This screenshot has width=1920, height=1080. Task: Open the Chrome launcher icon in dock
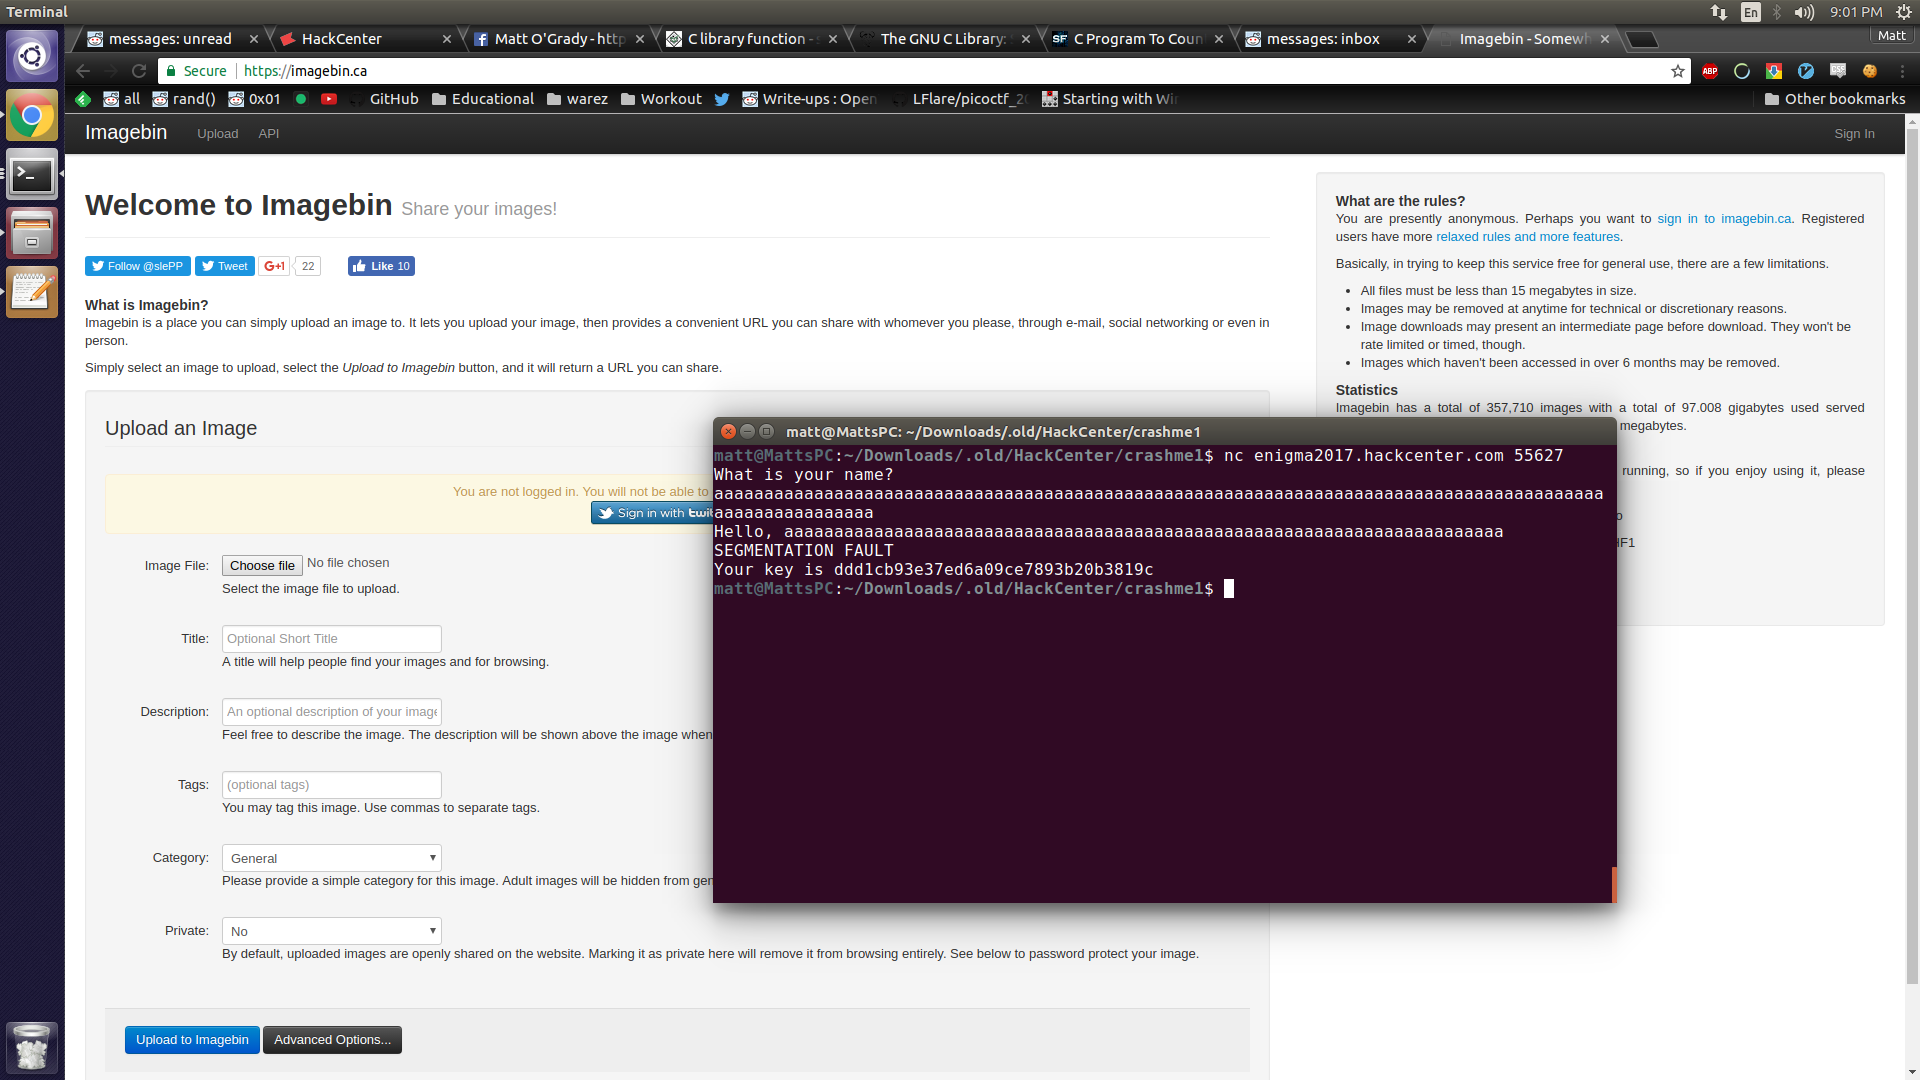pyautogui.click(x=32, y=117)
